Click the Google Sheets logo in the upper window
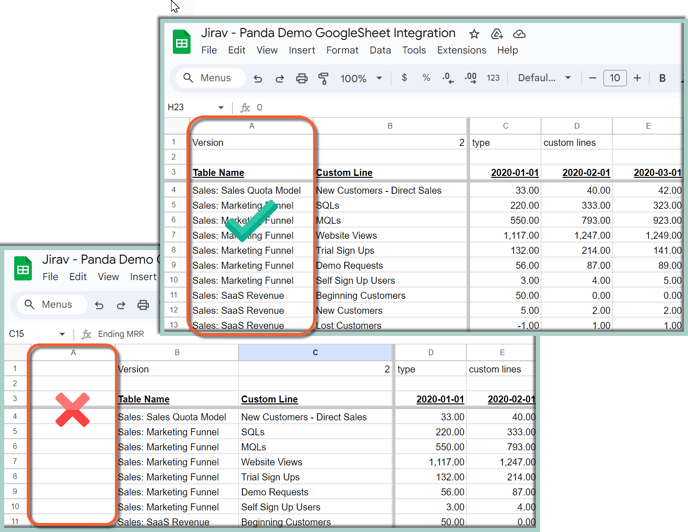The height and width of the screenshot is (532, 688). point(182,42)
